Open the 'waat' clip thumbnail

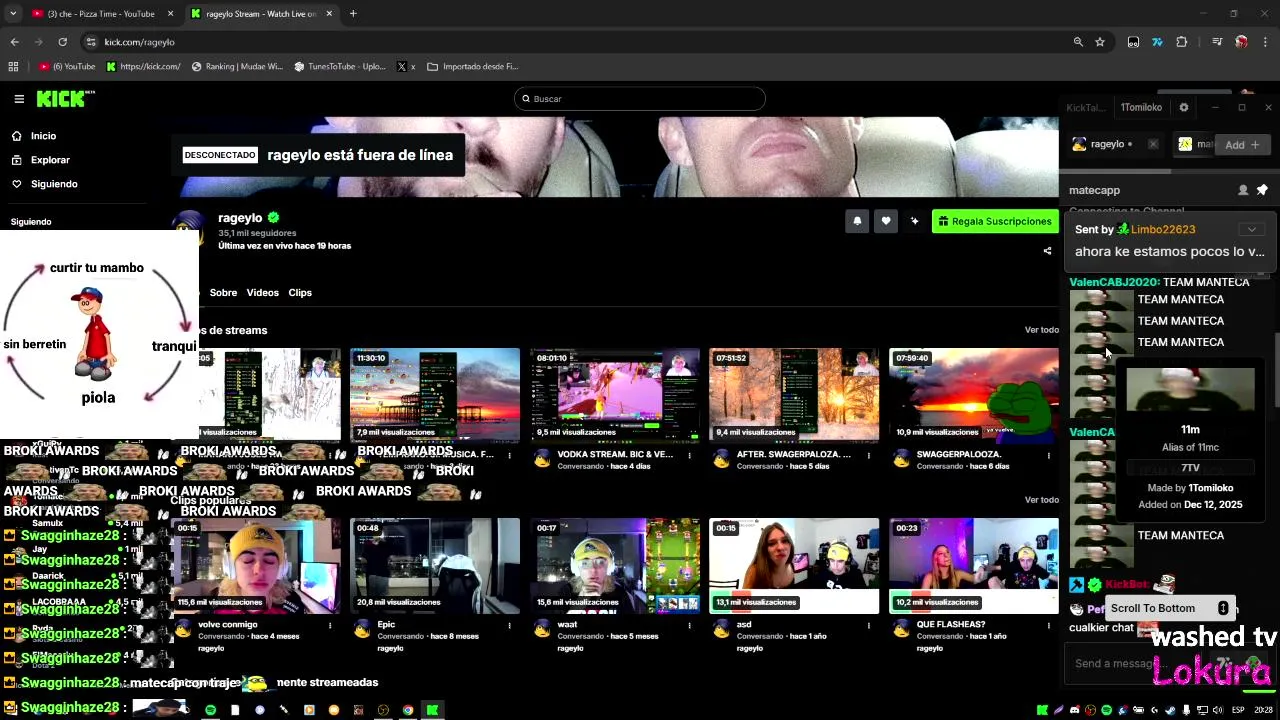(615, 565)
